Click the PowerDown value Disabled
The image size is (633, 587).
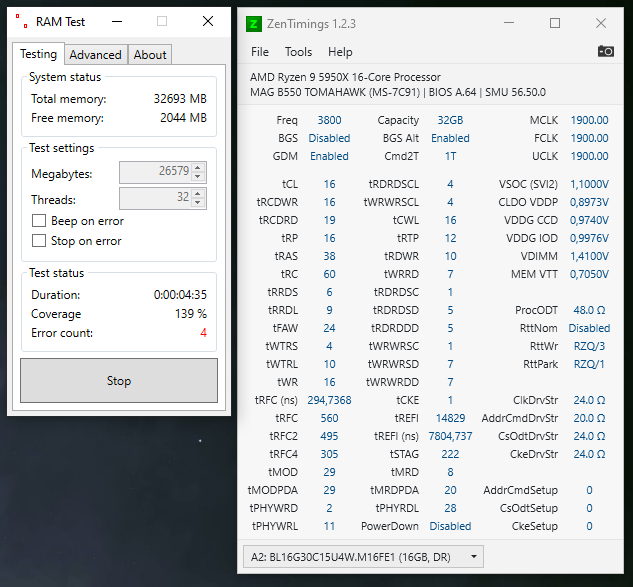[450, 526]
